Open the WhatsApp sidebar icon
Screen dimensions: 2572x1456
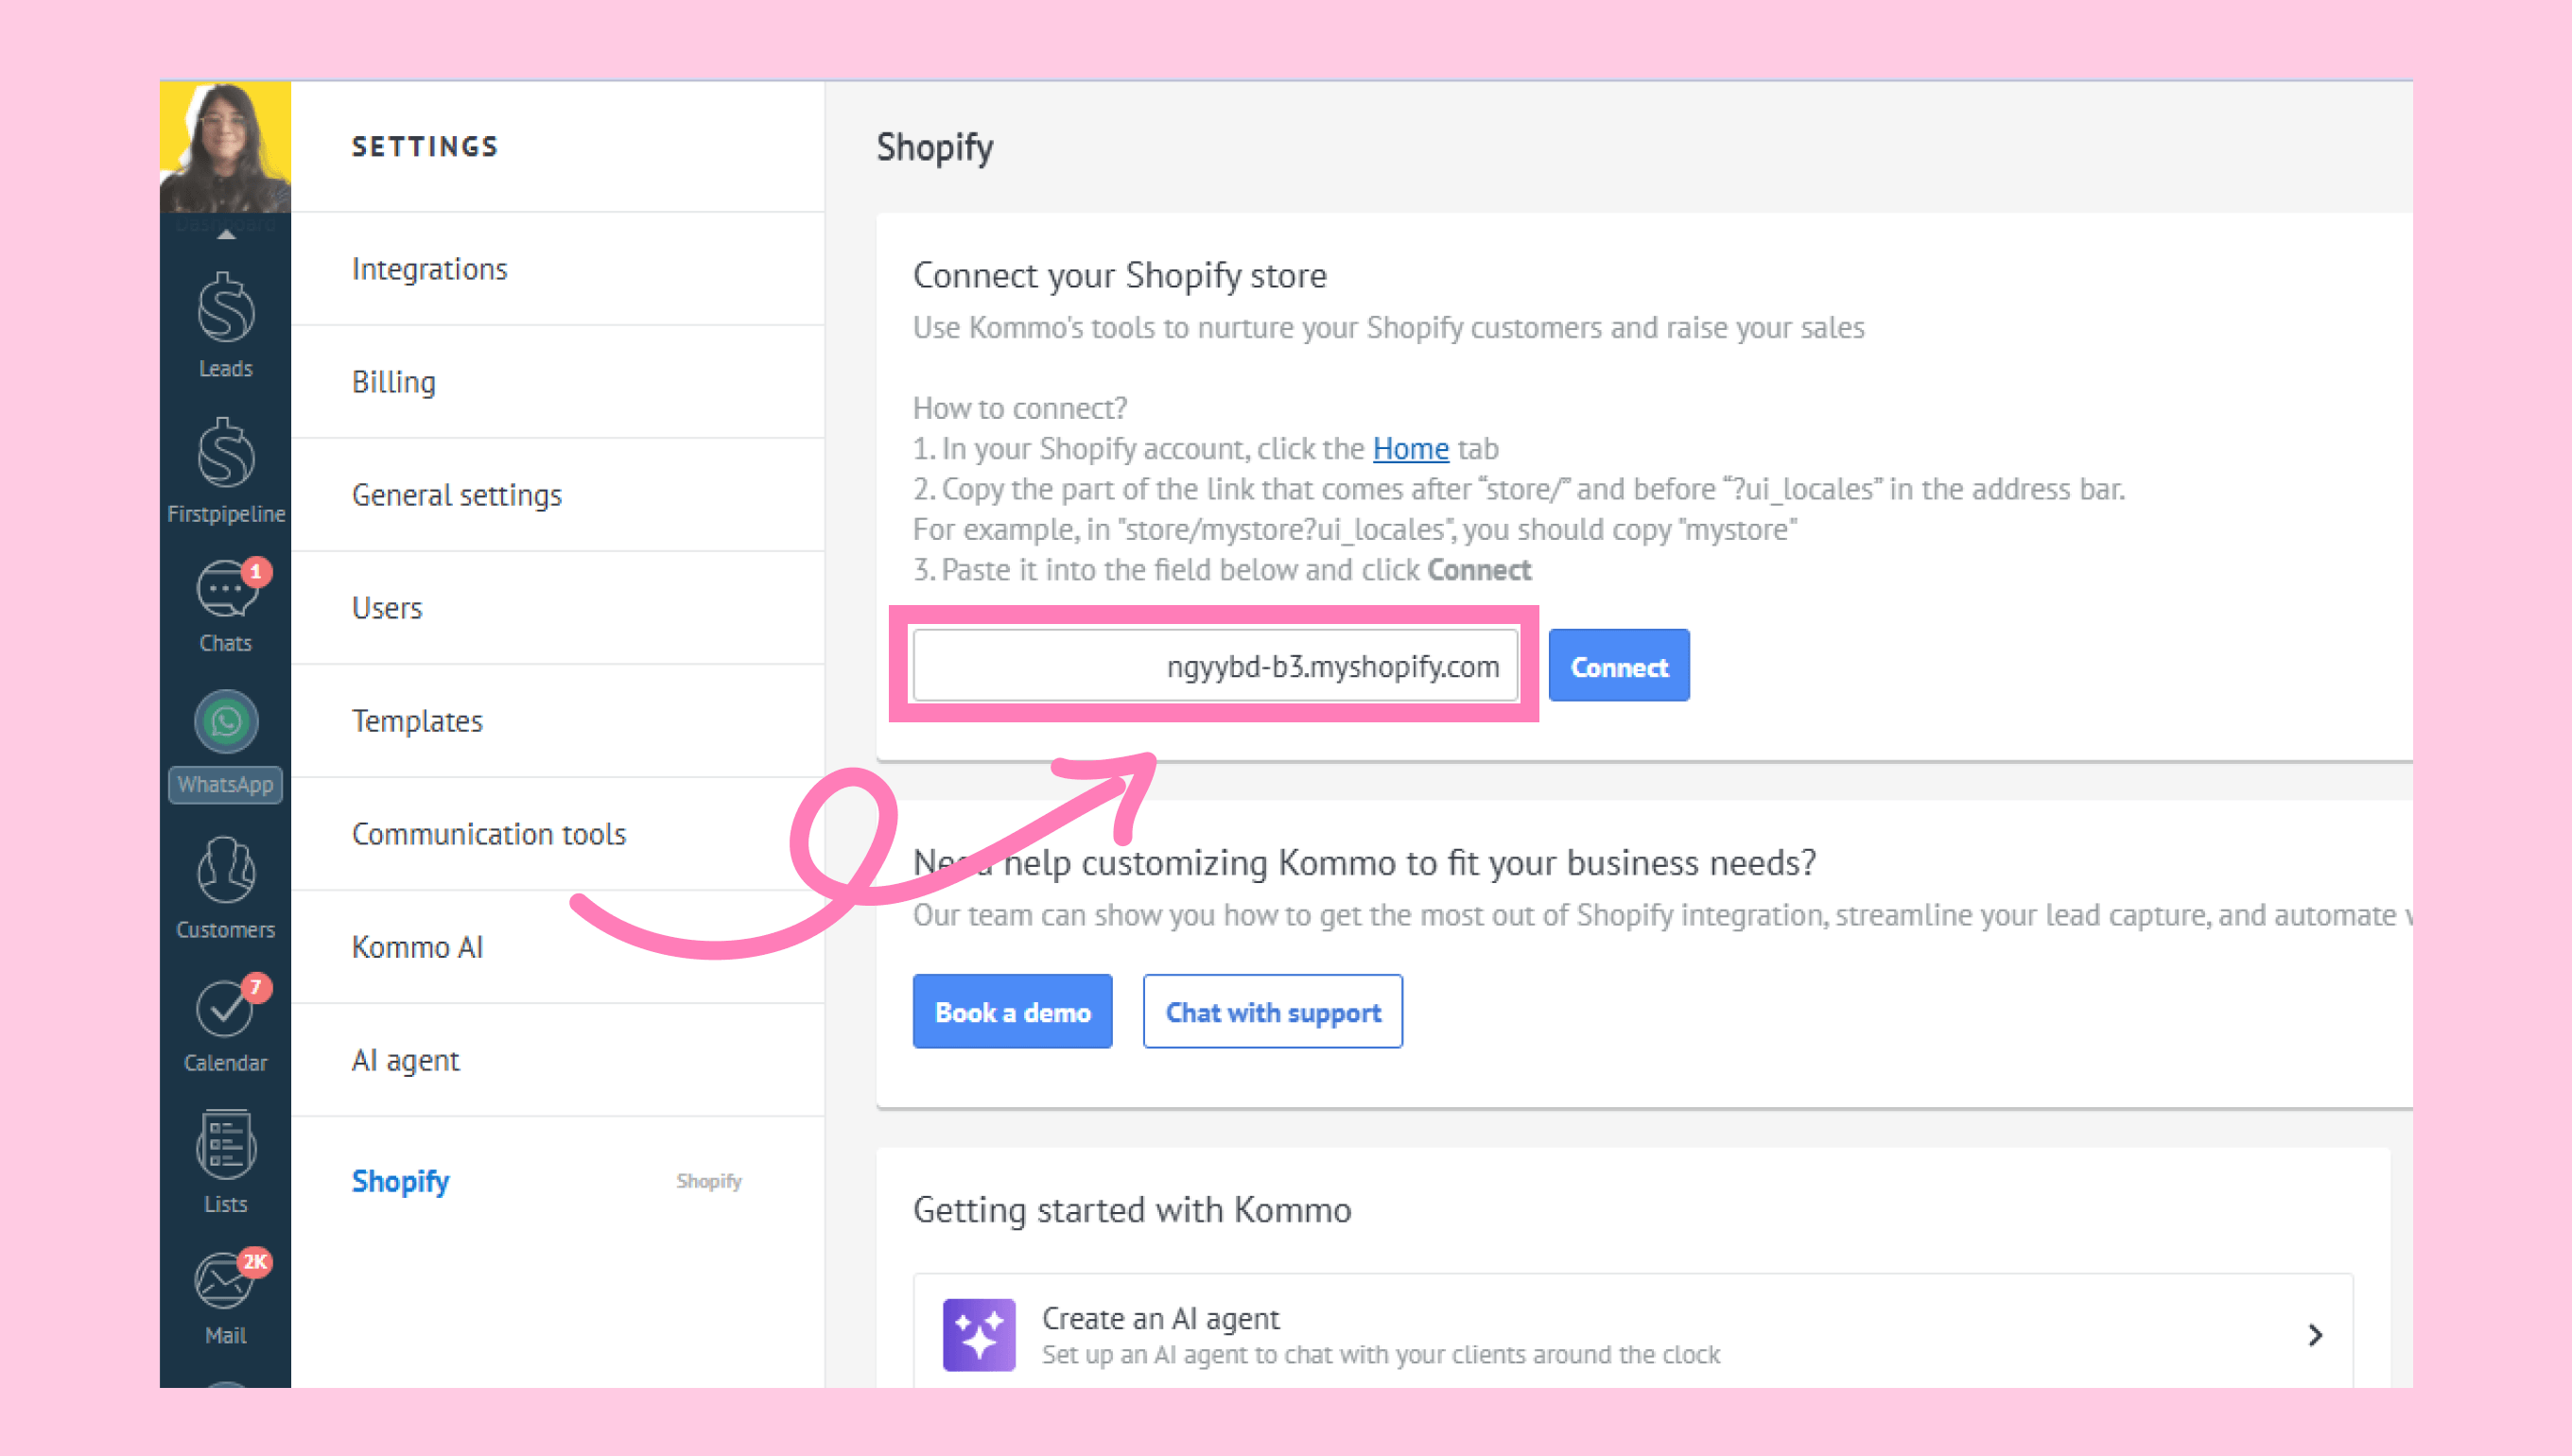tap(225, 745)
